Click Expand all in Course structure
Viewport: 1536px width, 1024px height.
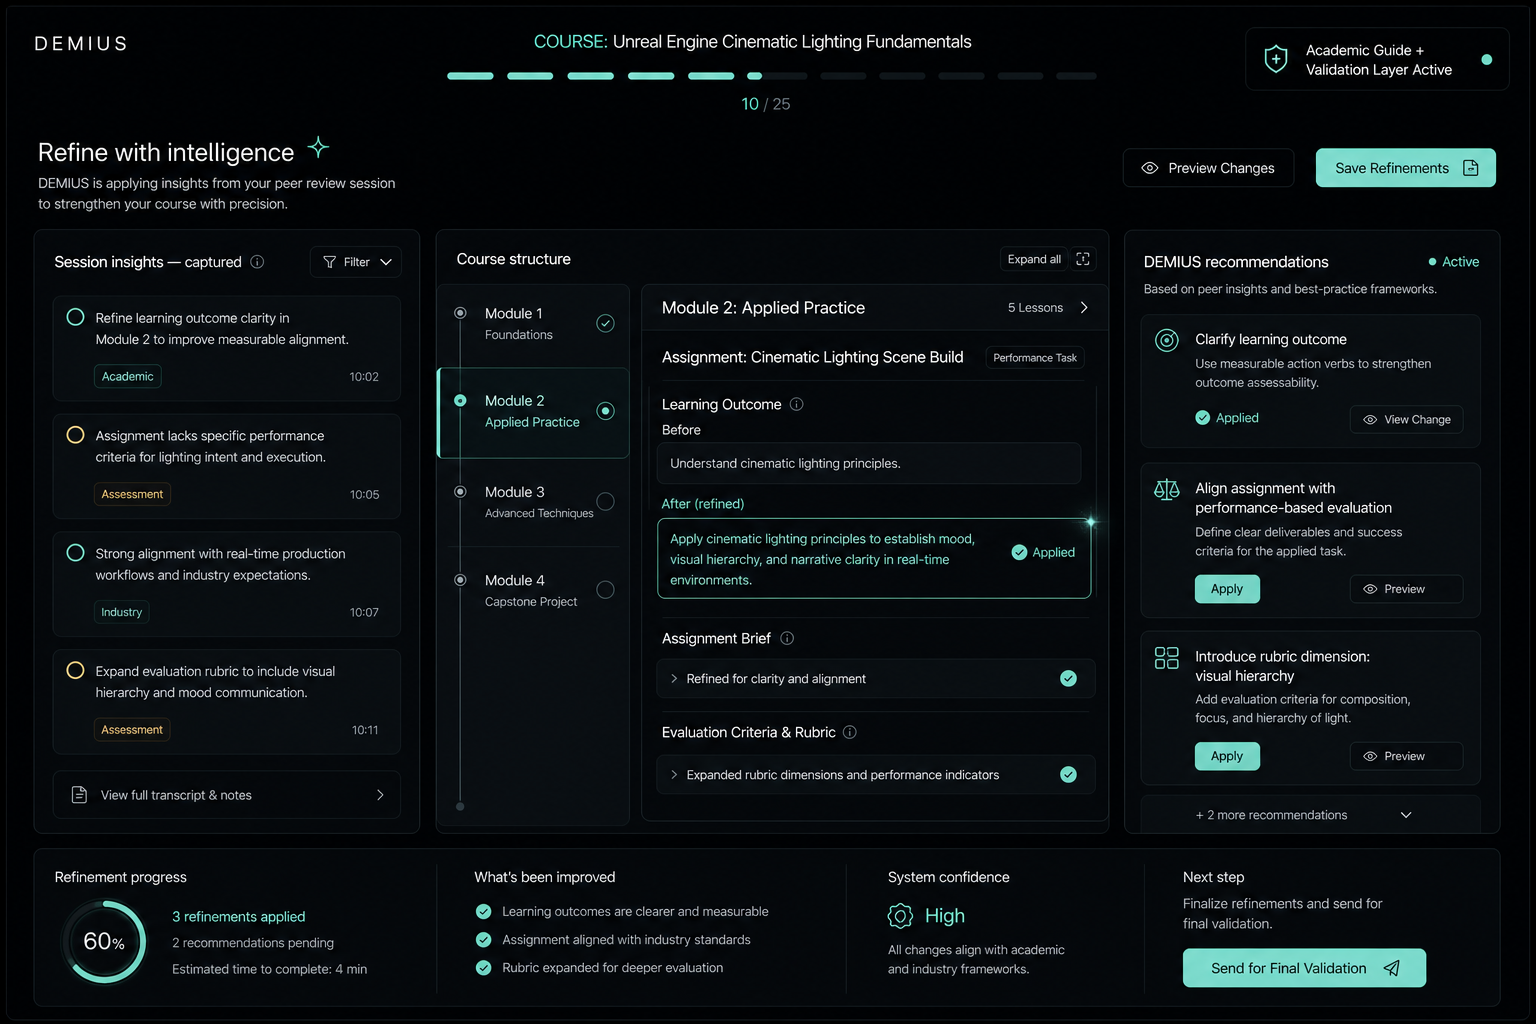pyautogui.click(x=1034, y=259)
